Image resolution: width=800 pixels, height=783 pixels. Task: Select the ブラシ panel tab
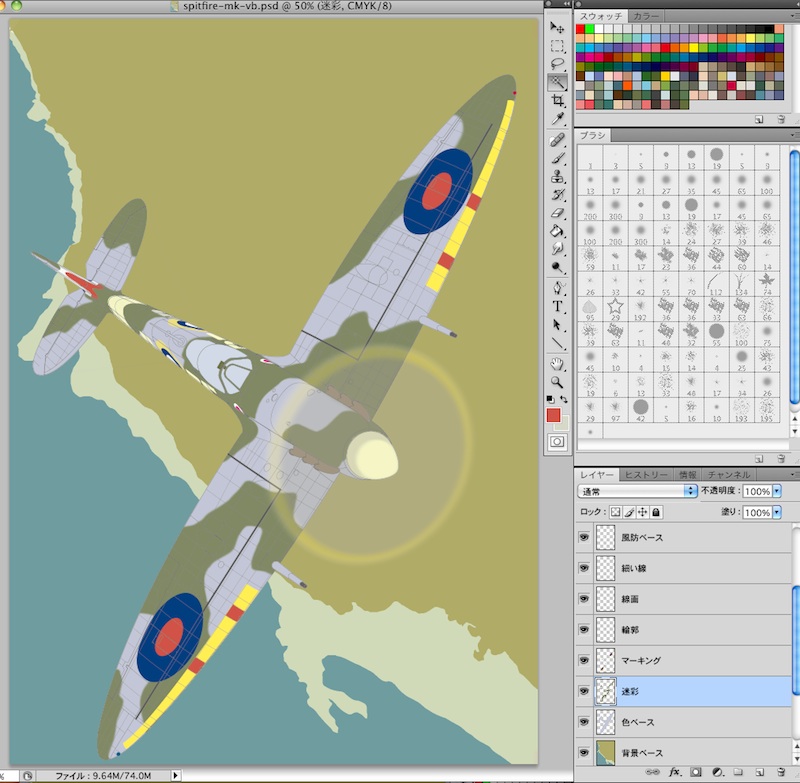tap(592, 135)
